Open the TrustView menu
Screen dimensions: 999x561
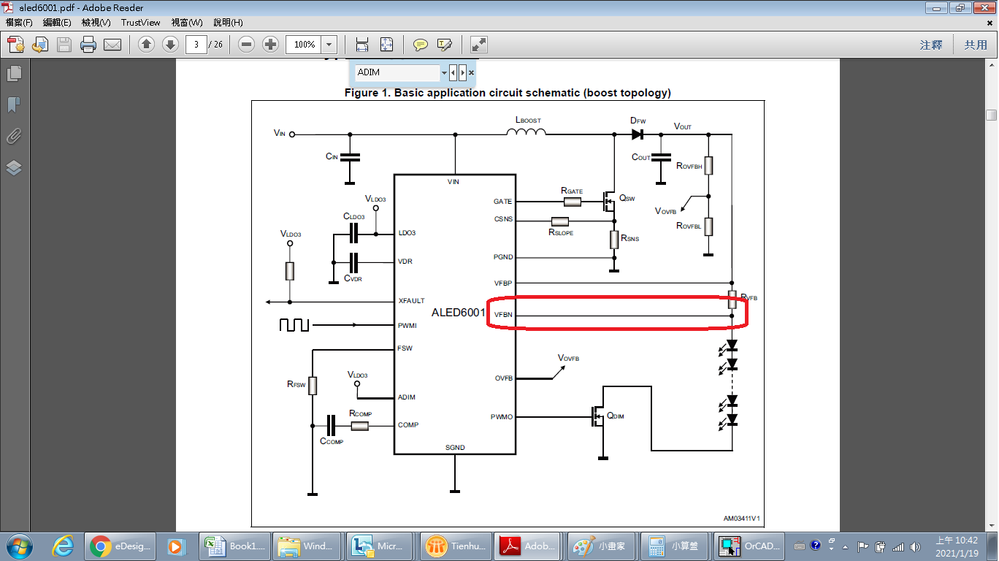(x=140, y=22)
